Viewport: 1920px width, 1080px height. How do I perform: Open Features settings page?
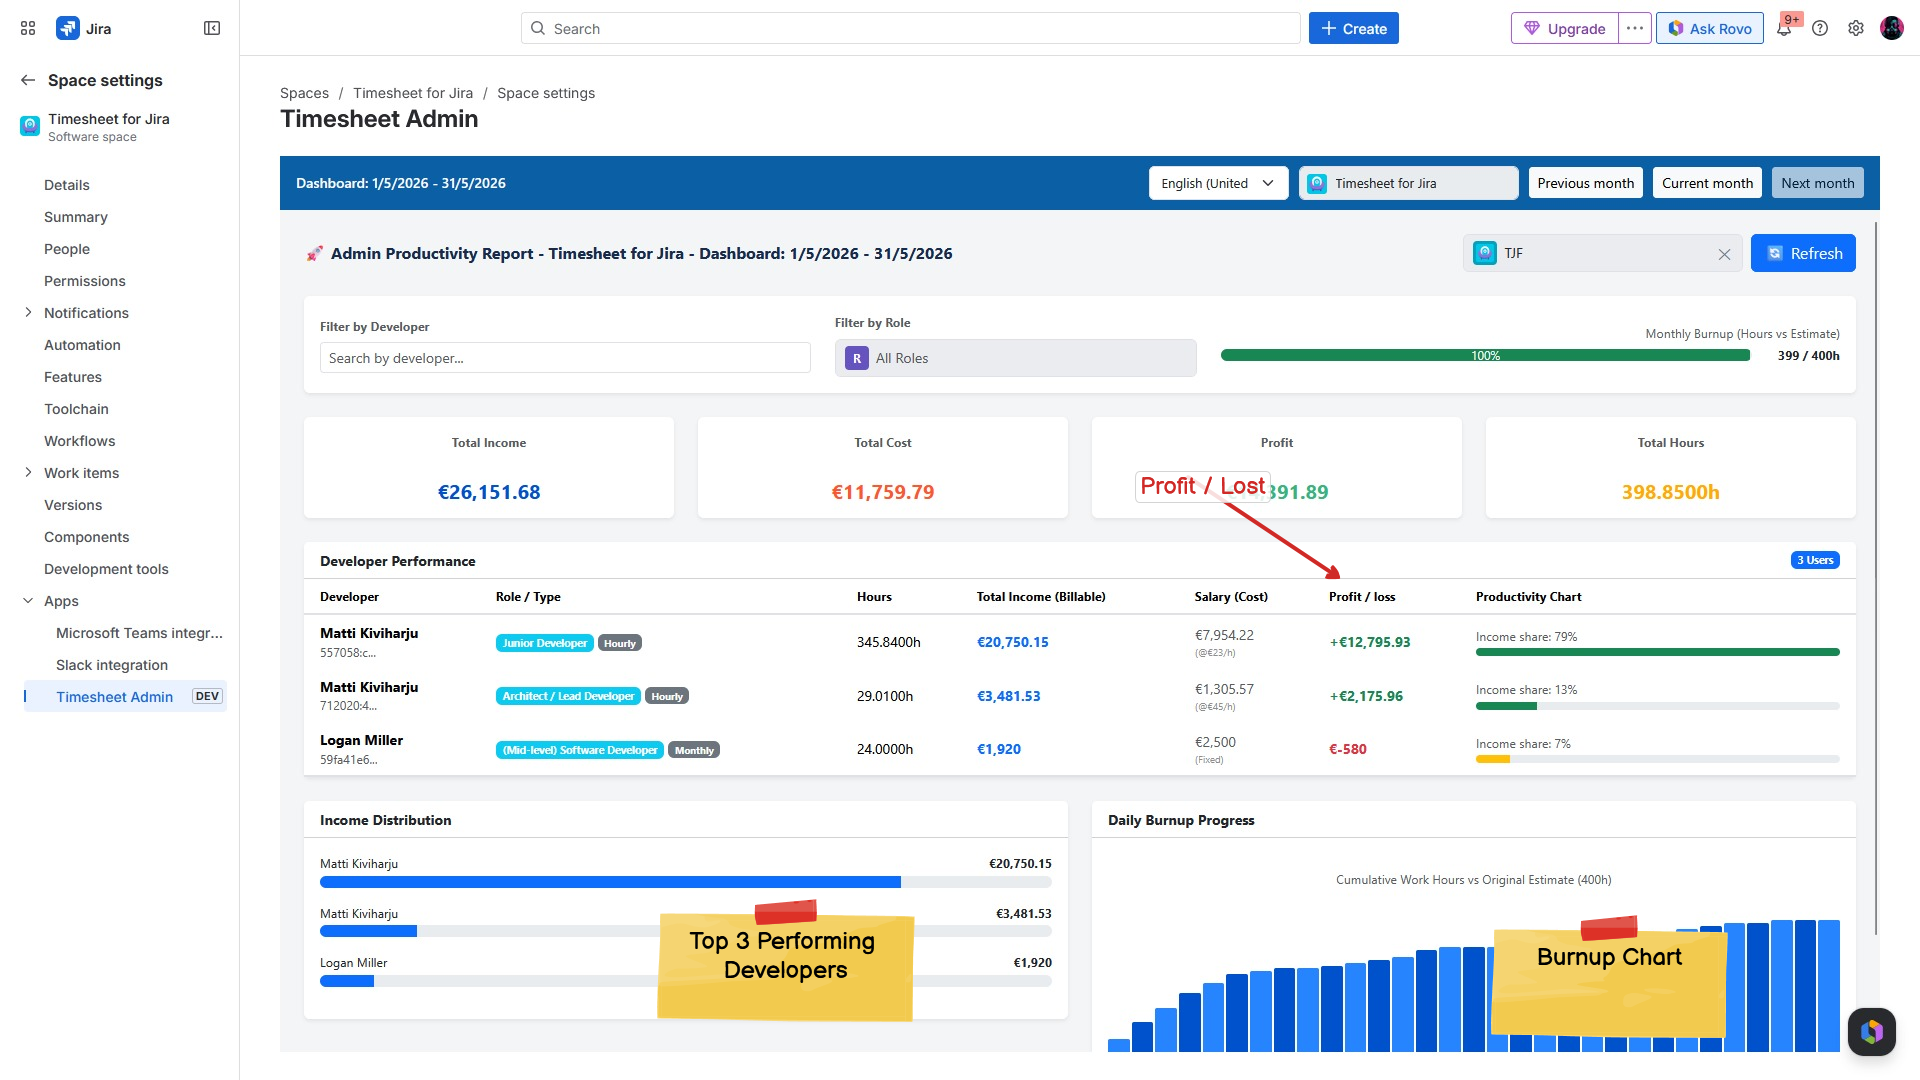point(73,377)
